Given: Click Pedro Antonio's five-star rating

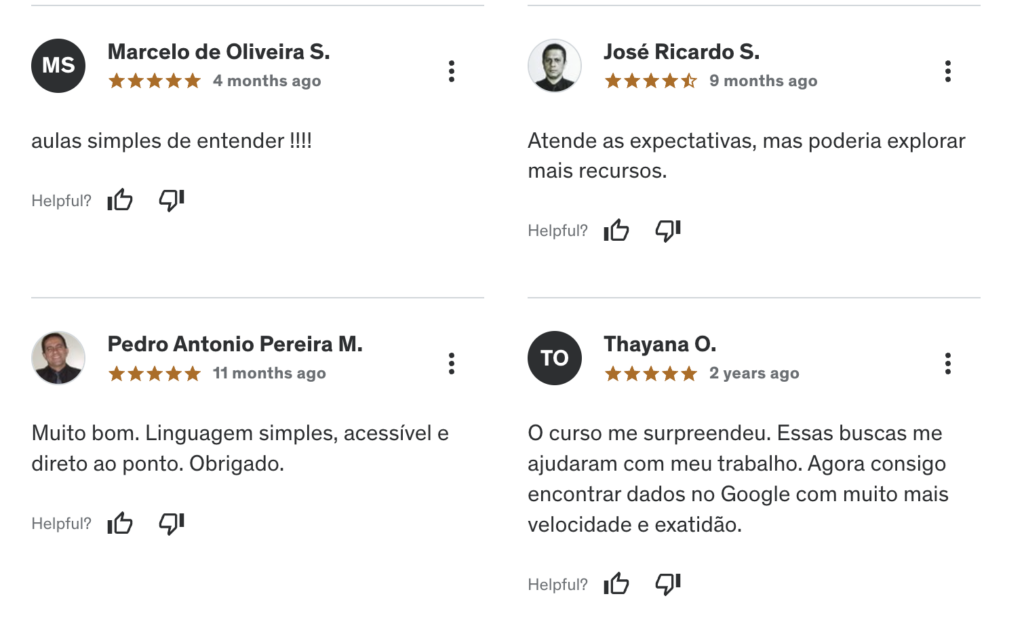Looking at the screenshot, I should (154, 373).
